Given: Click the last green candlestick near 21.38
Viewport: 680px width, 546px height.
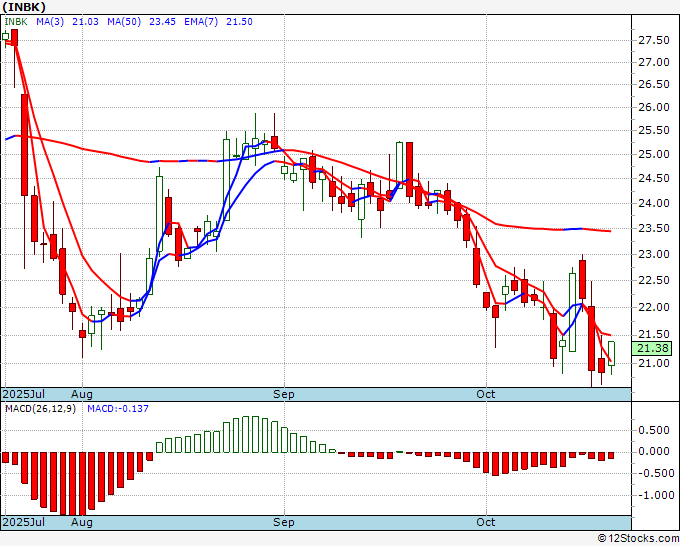Looking at the screenshot, I should click(611, 353).
